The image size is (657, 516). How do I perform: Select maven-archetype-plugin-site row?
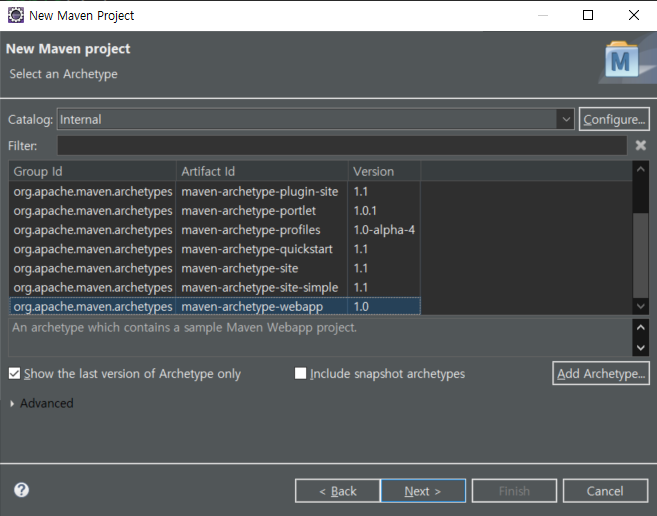[215, 192]
